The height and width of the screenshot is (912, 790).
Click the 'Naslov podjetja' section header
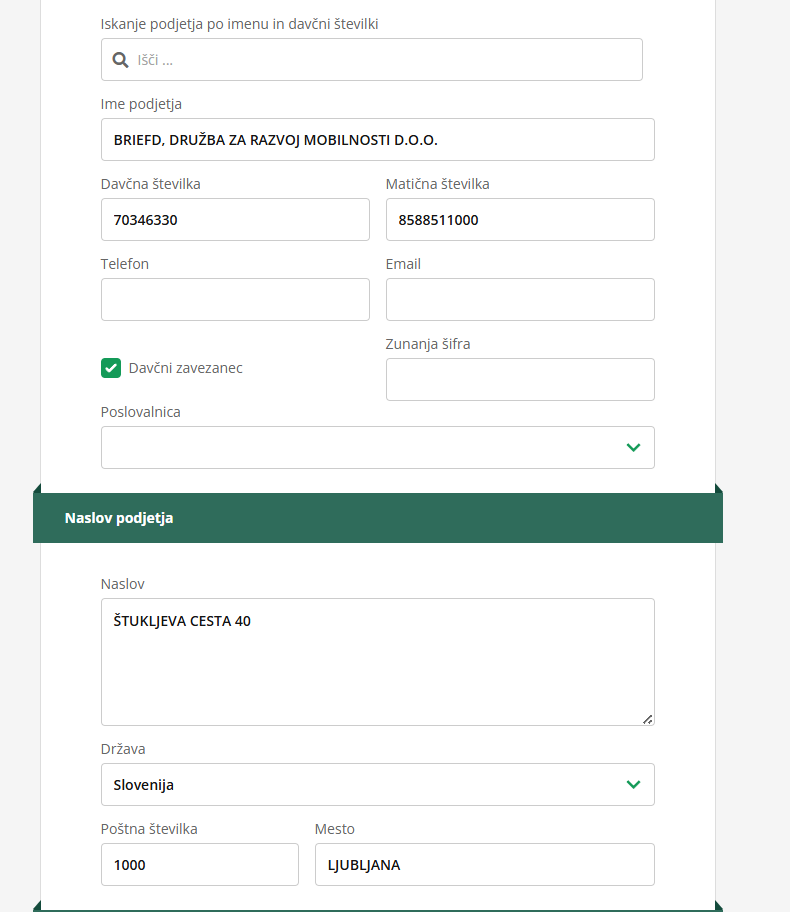pyautogui.click(x=119, y=518)
